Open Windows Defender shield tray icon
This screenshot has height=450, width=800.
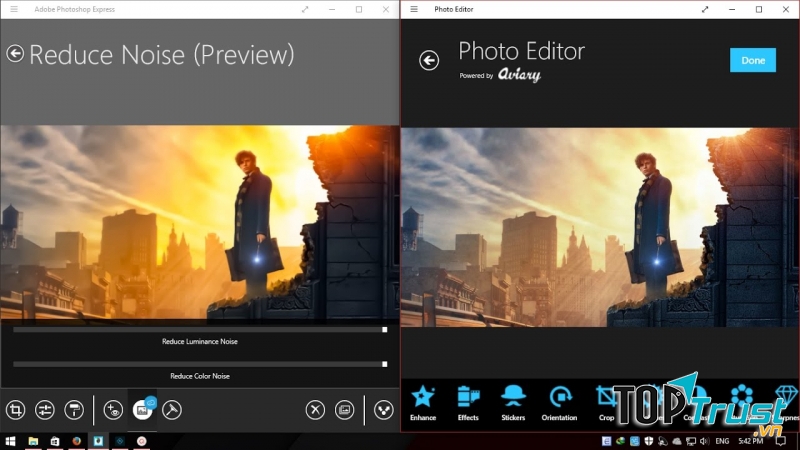pyautogui.click(x=648, y=441)
